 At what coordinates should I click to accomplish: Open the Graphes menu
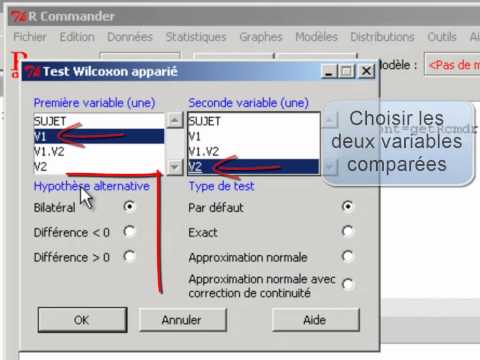(x=261, y=37)
